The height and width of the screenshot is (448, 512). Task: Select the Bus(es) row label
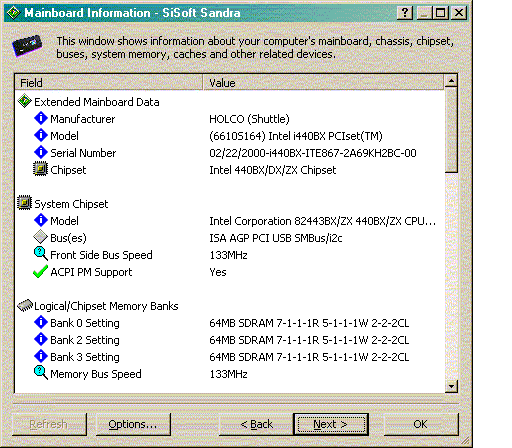coord(68,238)
